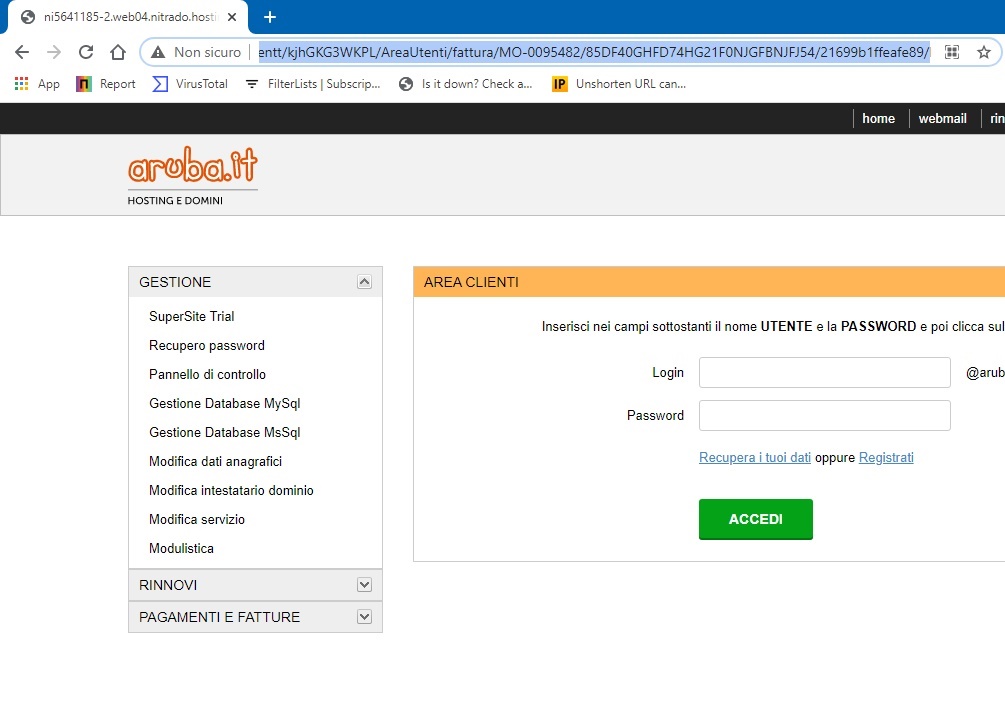Screen dimensions: 1005x716
Task: Open the Is it down? bookmark
Action: pyautogui.click(x=465, y=84)
